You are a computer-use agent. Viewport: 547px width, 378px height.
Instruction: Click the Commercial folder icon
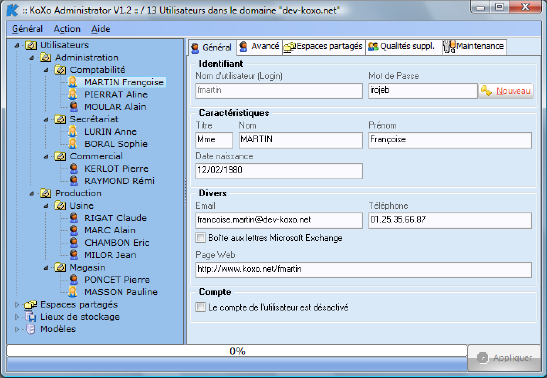(x=60, y=156)
